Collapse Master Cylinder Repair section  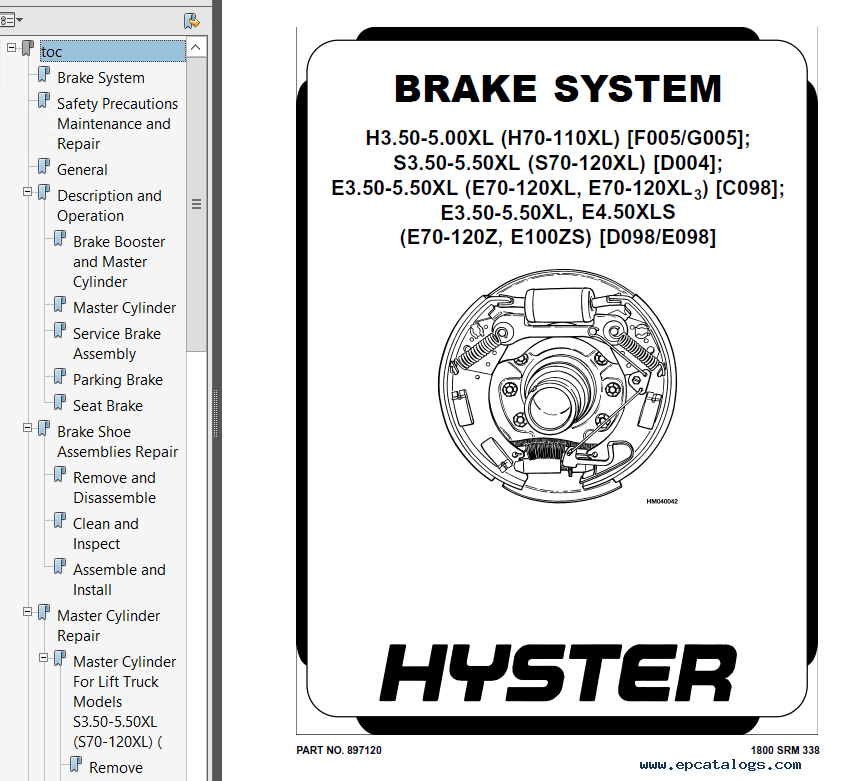[x=28, y=612]
